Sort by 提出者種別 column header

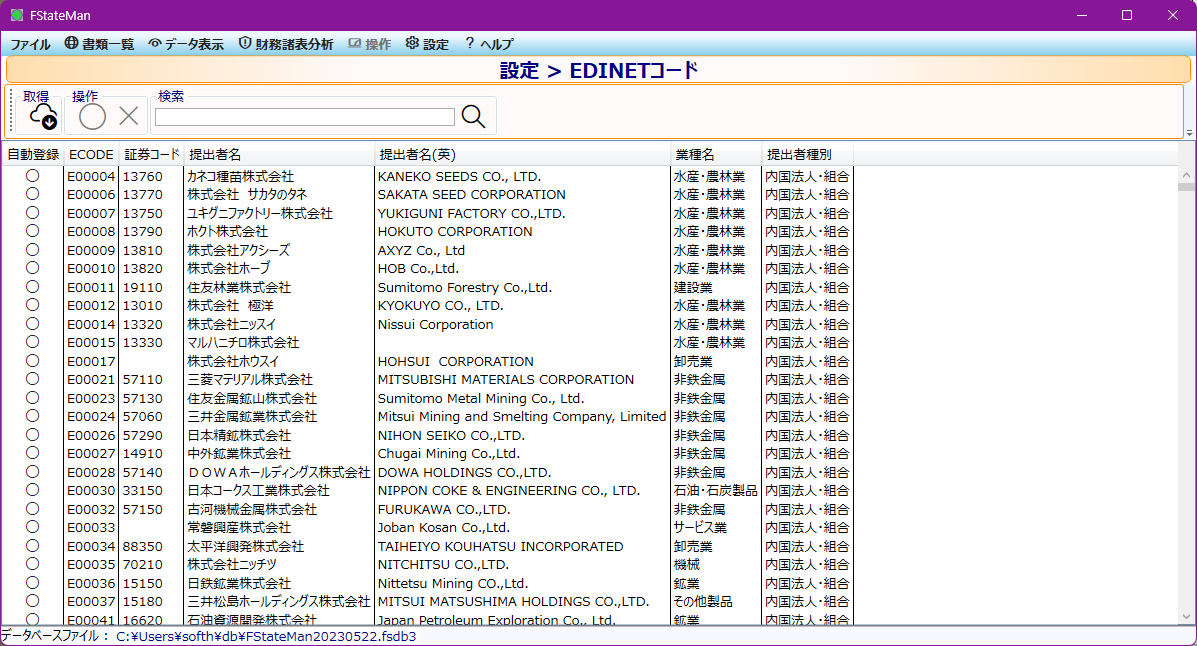click(808, 154)
